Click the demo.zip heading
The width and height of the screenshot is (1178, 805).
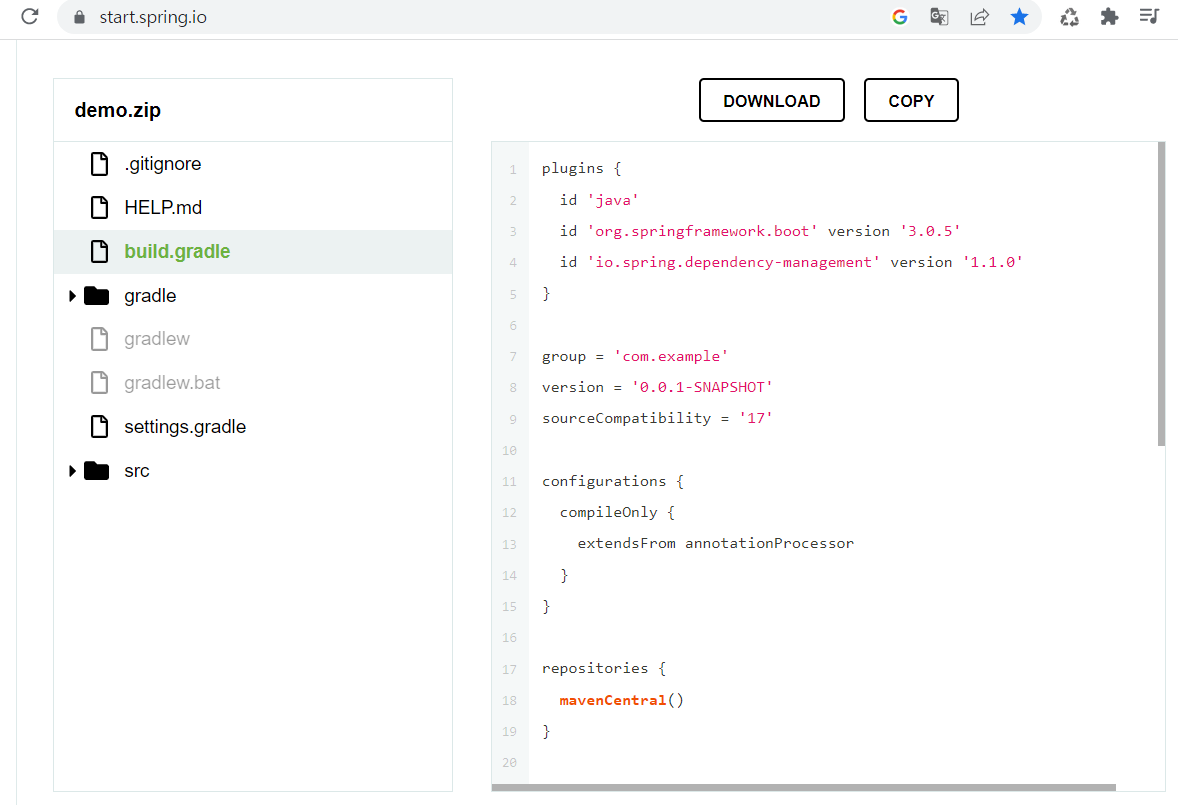[x=118, y=110]
